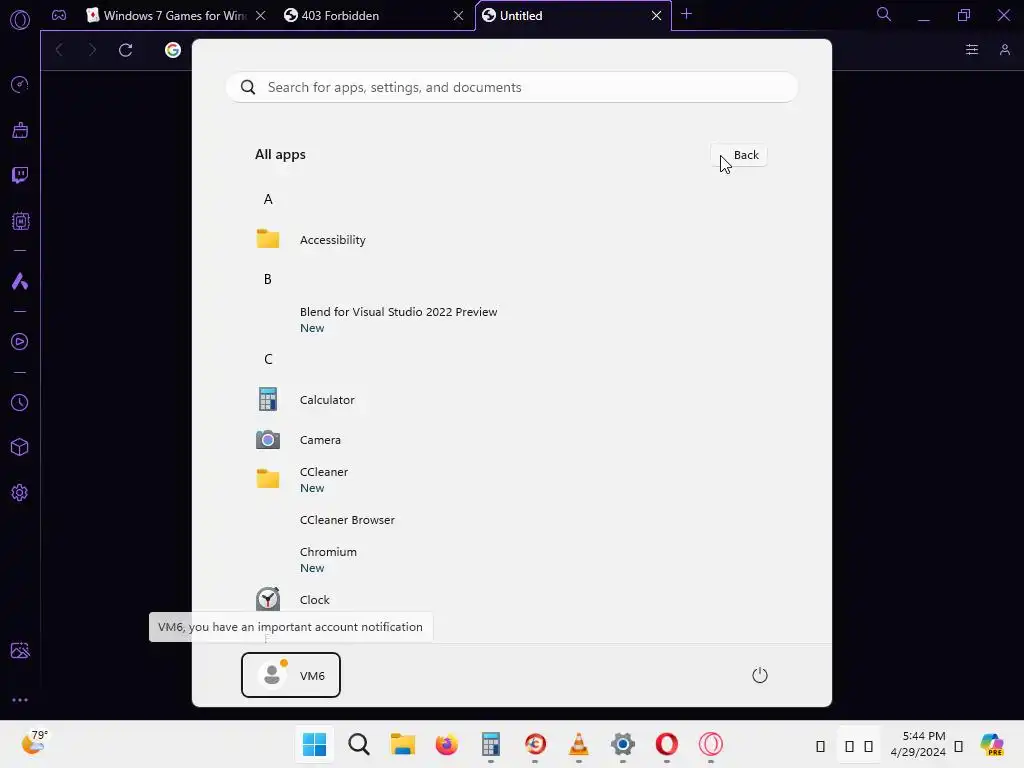
Task: Open a new browser tab
Action: pyautogui.click(x=686, y=14)
